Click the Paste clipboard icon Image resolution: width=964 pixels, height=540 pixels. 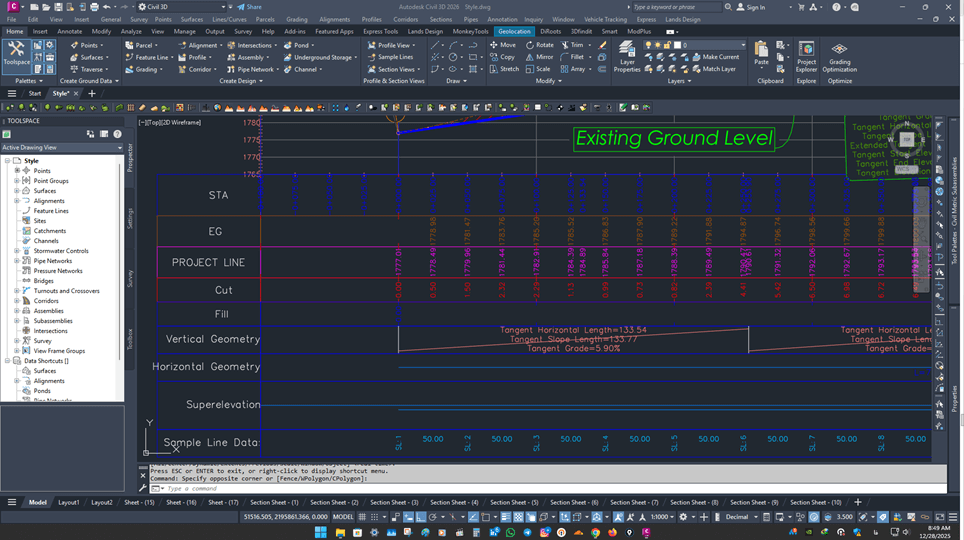[x=761, y=52]
